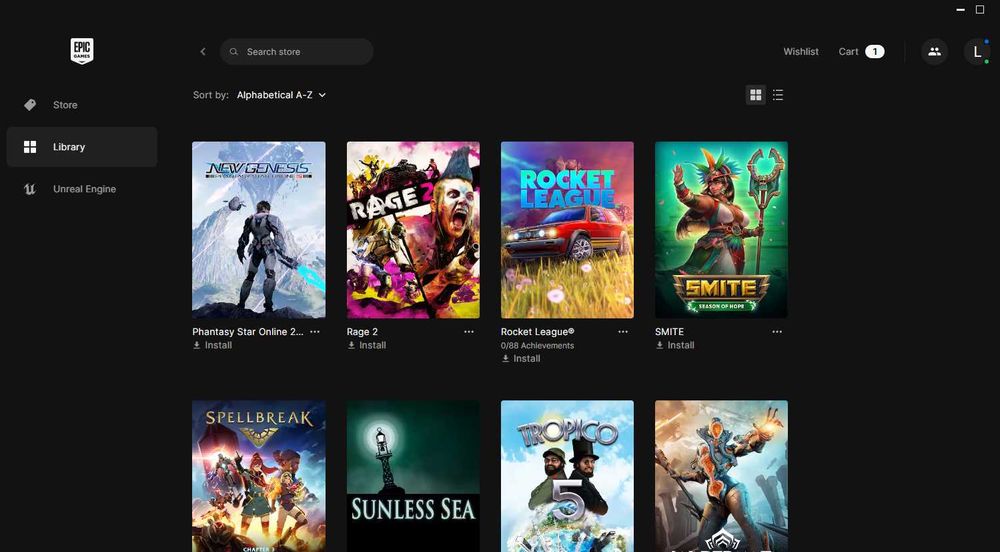Click the Rage 2 title text
Viewport: 1000px width, 552px height.
pos(362,331)
